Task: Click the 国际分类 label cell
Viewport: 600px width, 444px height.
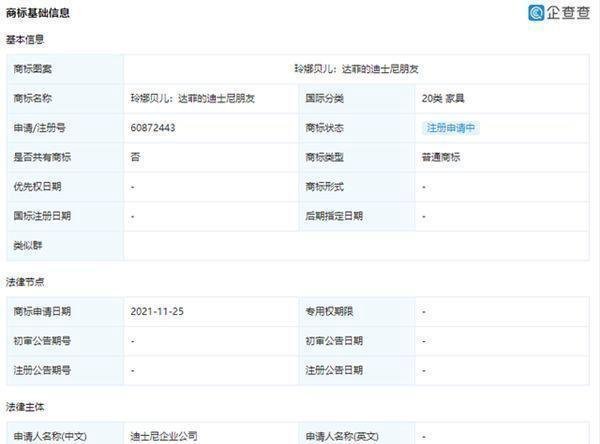Action: pos(357,98)
